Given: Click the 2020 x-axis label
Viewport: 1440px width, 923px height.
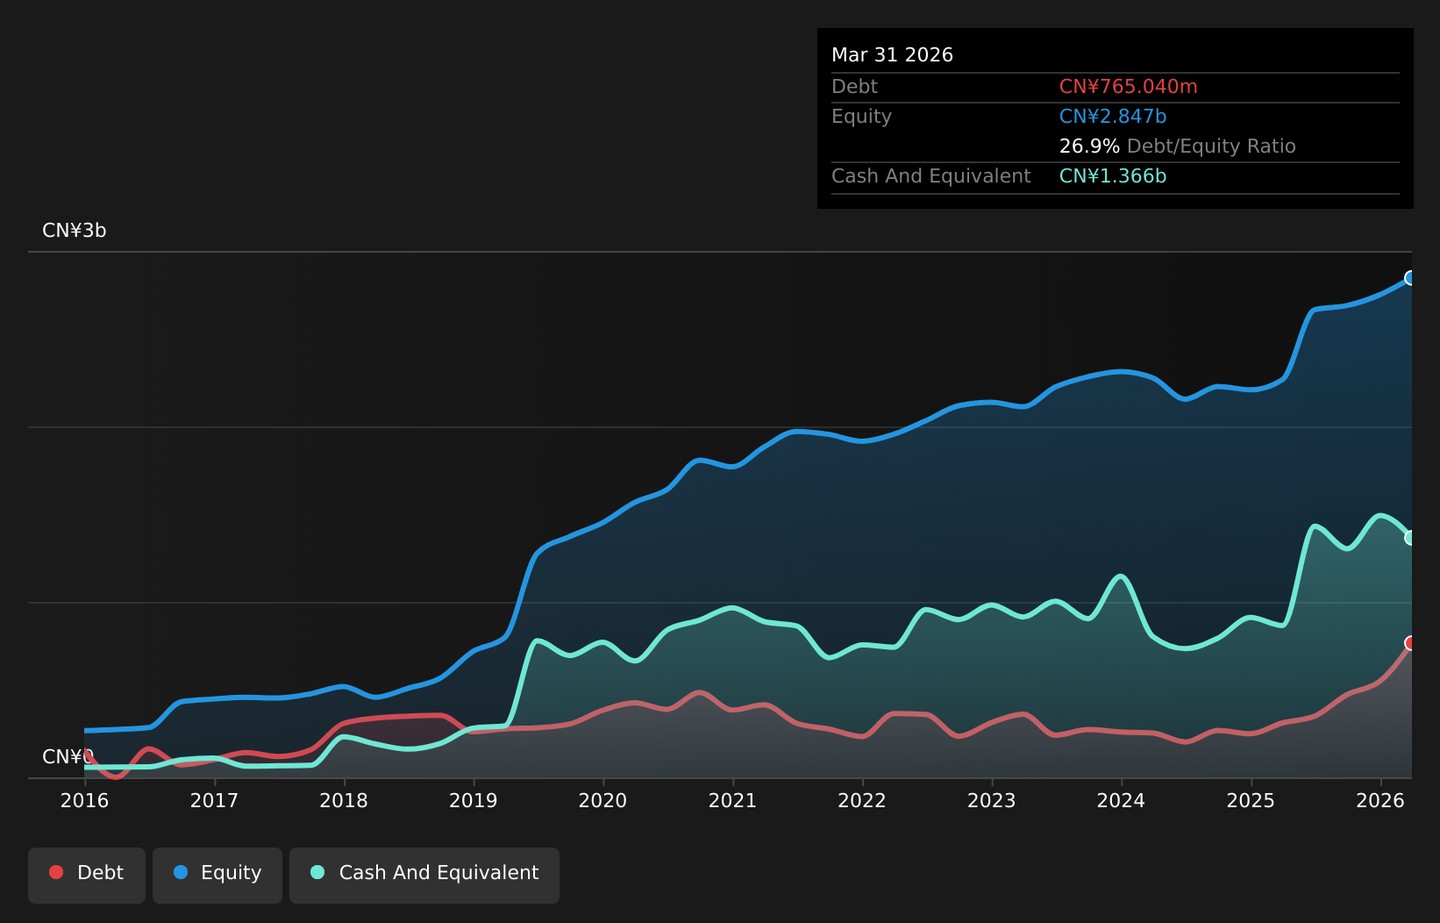Looking at the screenshot, I should (x=603, y=801).
